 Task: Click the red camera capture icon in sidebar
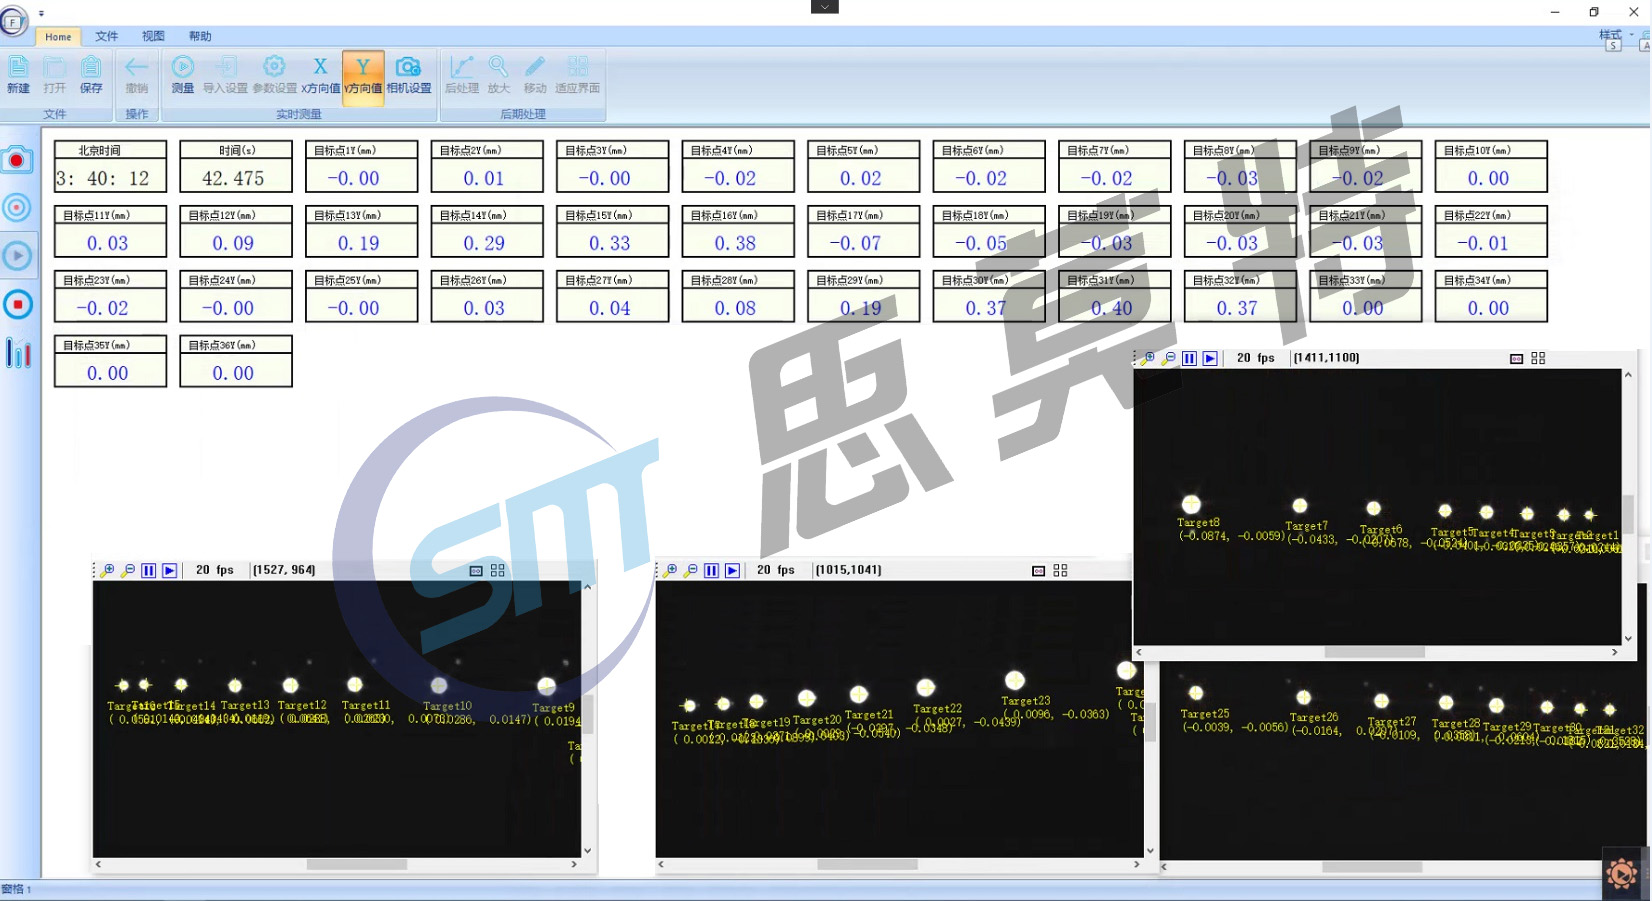coord(17,160)
